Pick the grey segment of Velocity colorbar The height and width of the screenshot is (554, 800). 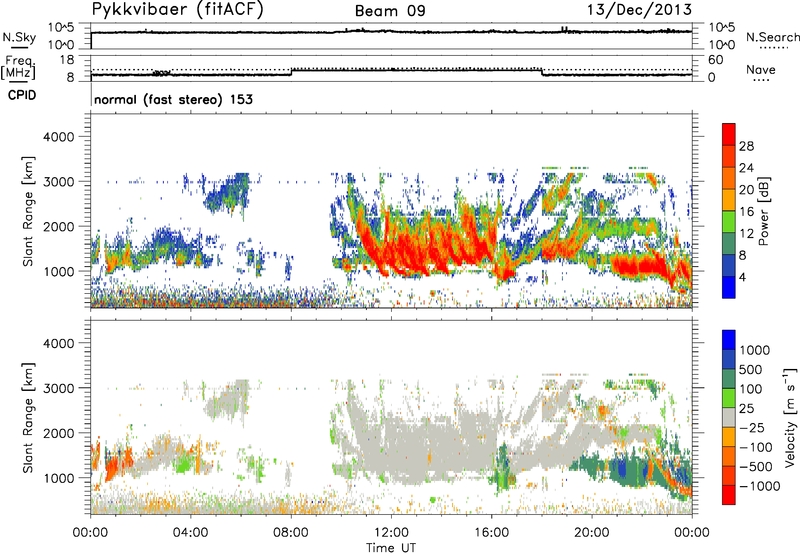click(729, 417)
